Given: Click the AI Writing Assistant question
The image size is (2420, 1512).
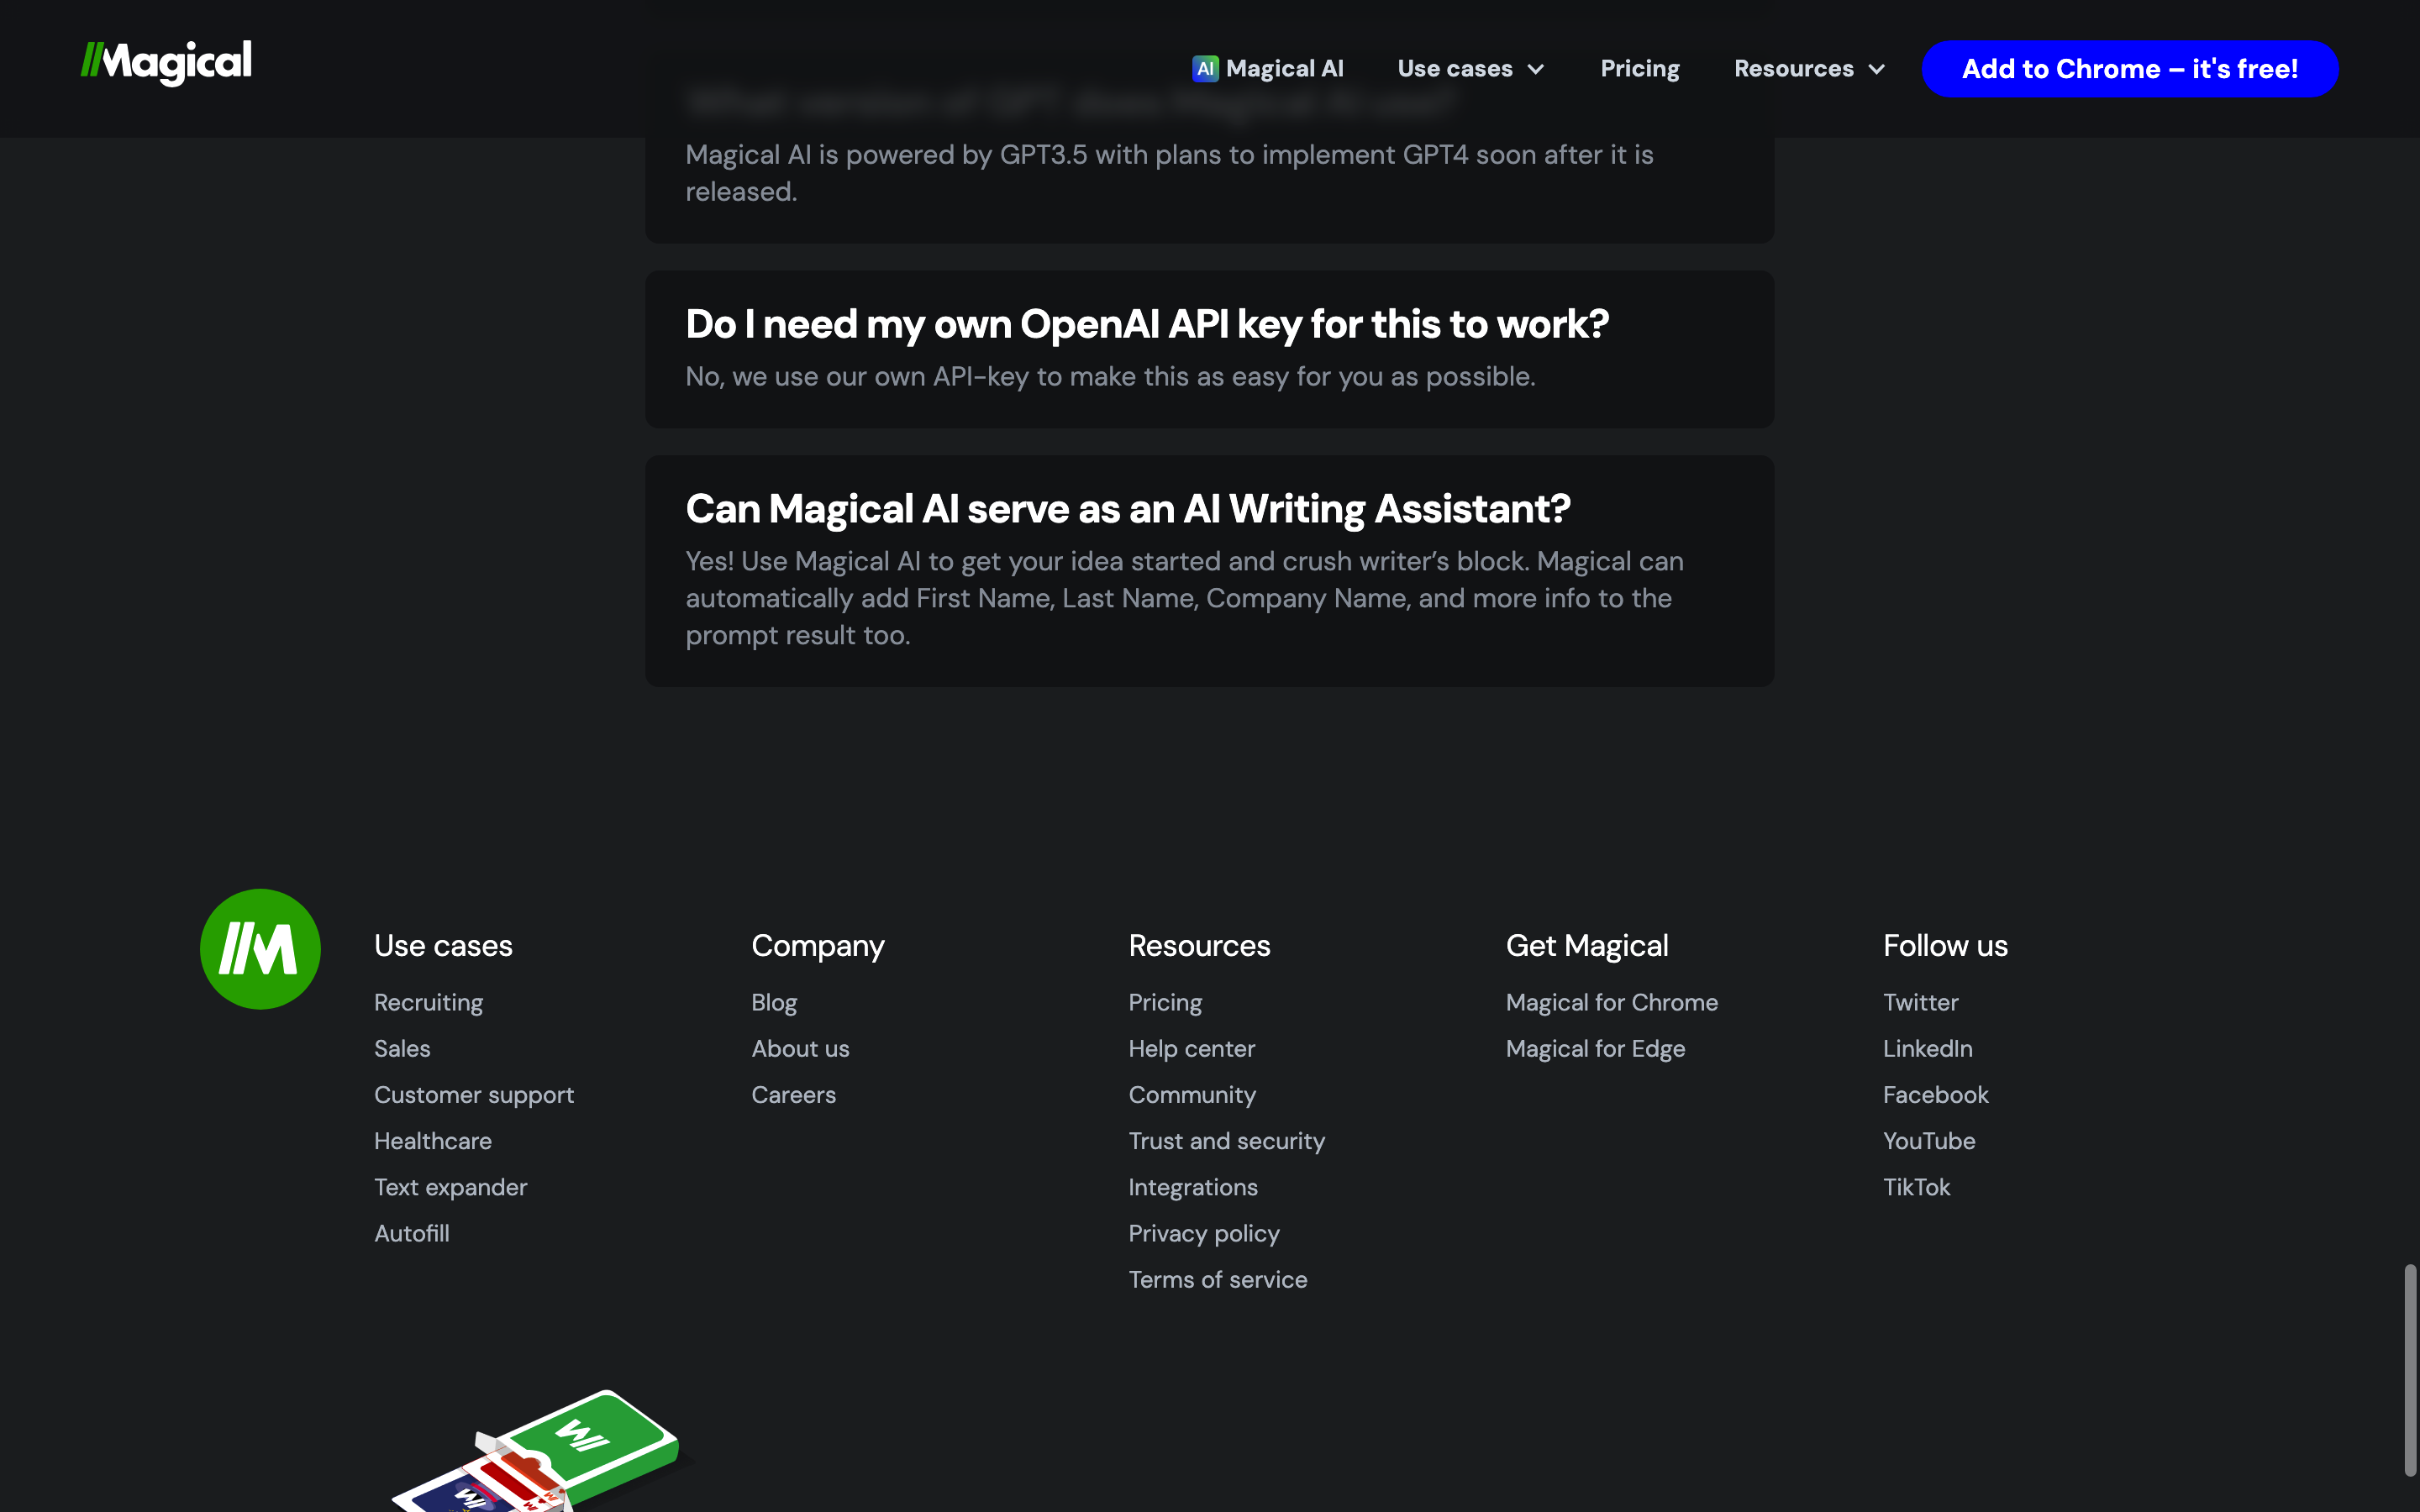Looking at the screenshot, I should point(1128,509).
